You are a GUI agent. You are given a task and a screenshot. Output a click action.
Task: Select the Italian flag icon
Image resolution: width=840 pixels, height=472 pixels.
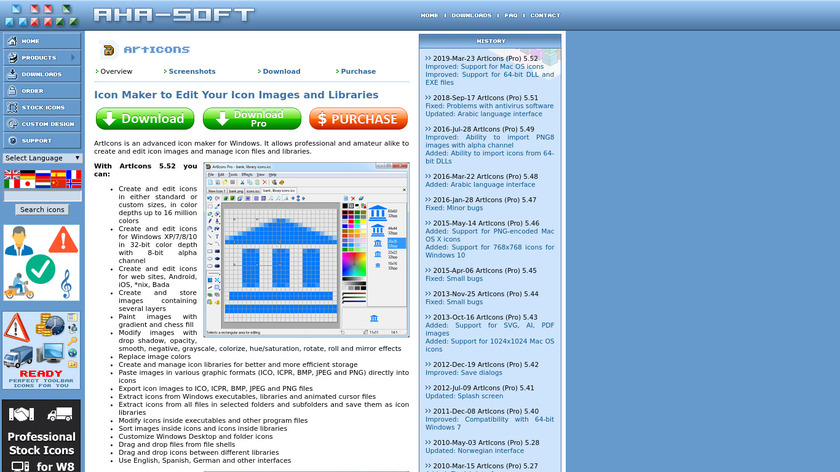[x=12, y=184]
